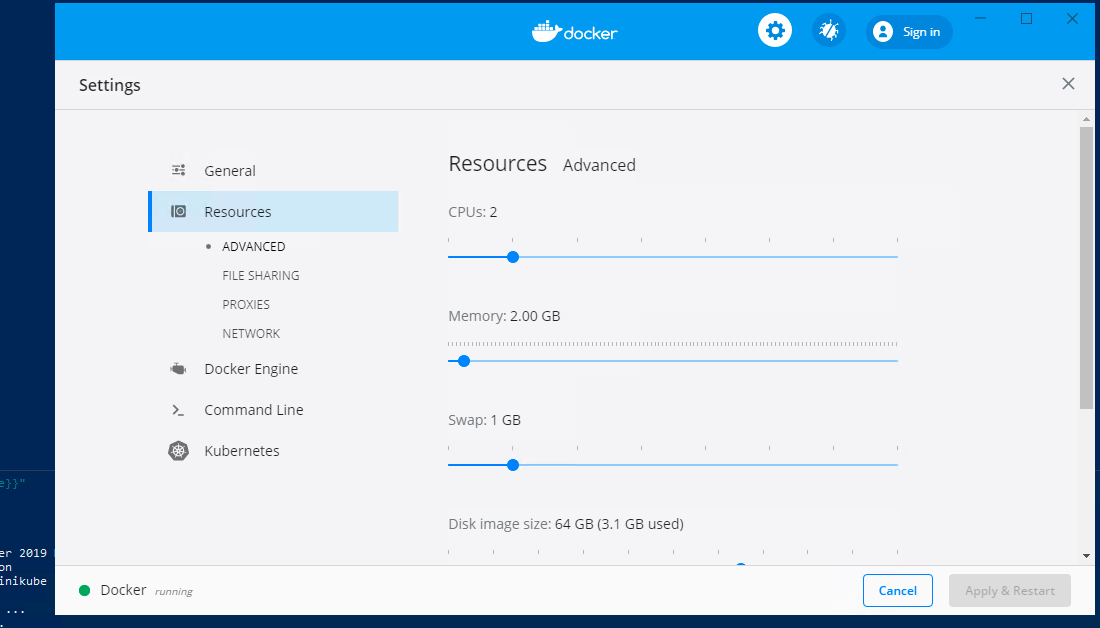Open the ADVANCED resources subsection
The image size is (1100, 628).
pyautogui.click(x=253, y=246)
